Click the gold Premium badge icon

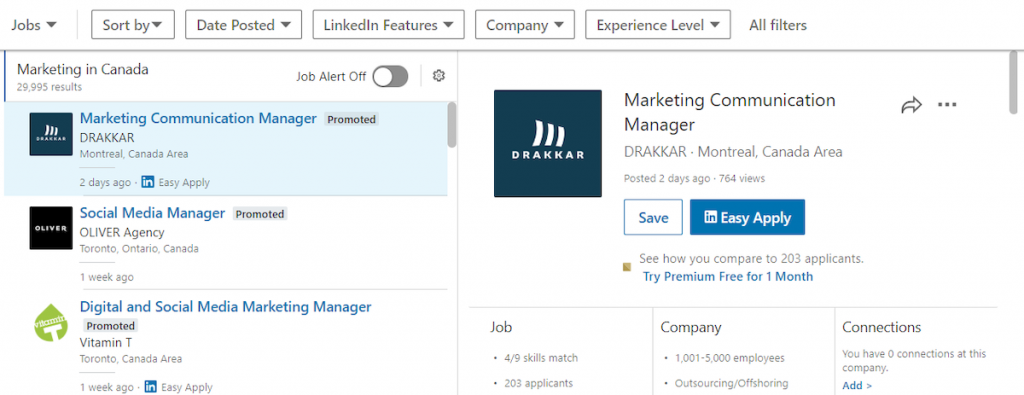click(627, 266)
